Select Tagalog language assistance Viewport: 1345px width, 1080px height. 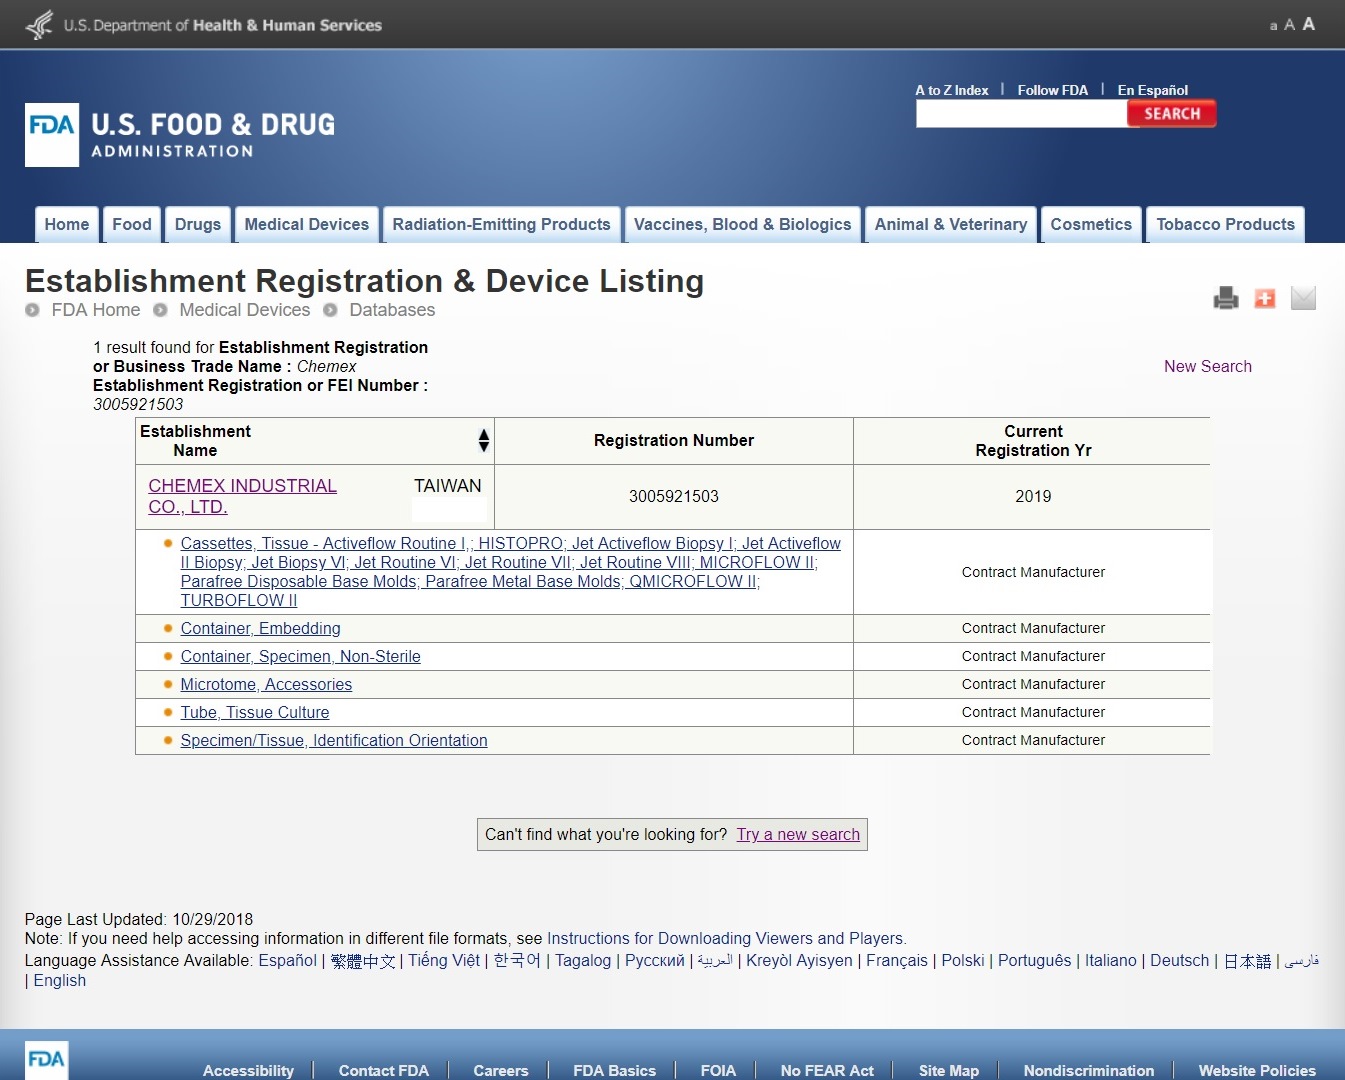[x=583, y=961]
